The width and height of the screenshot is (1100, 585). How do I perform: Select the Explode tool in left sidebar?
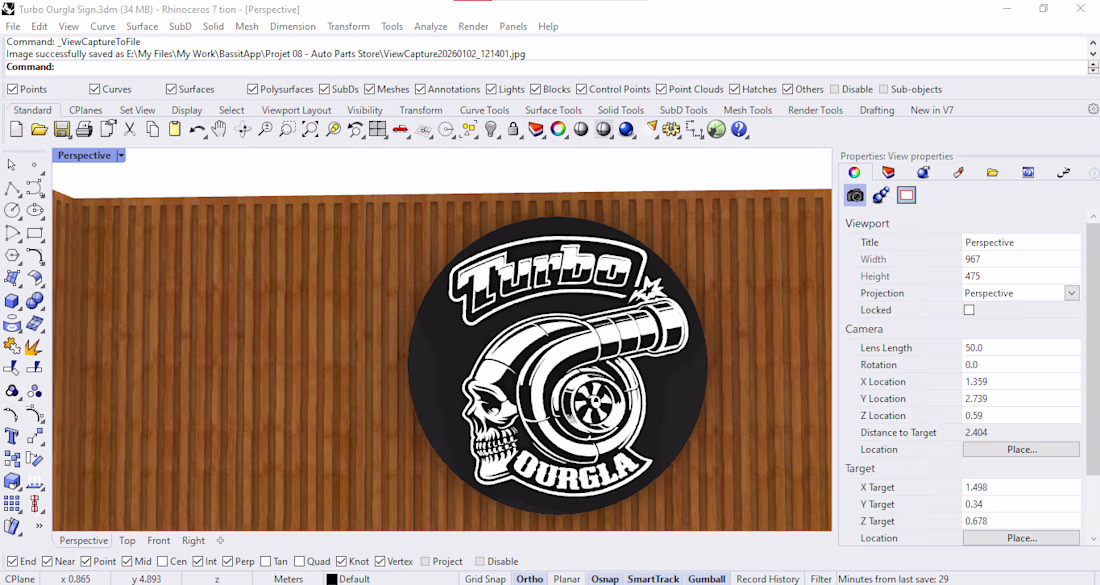34,347
